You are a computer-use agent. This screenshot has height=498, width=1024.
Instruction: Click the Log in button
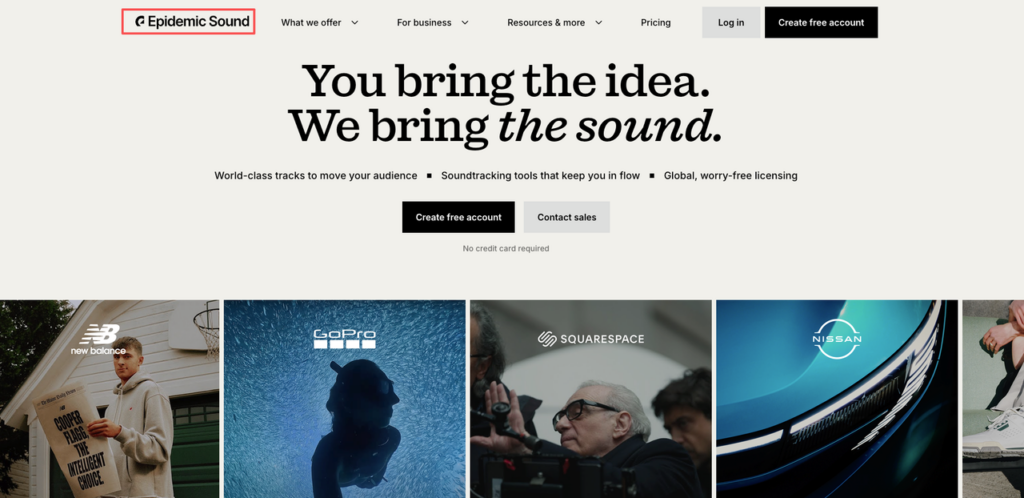pyautogui.click(x=731, y=22)
